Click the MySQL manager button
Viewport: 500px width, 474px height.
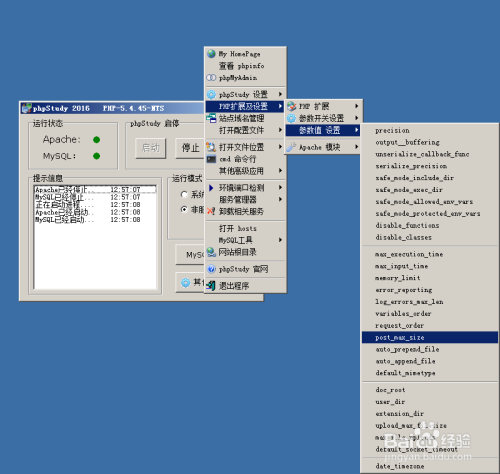(x=190, y=255)
